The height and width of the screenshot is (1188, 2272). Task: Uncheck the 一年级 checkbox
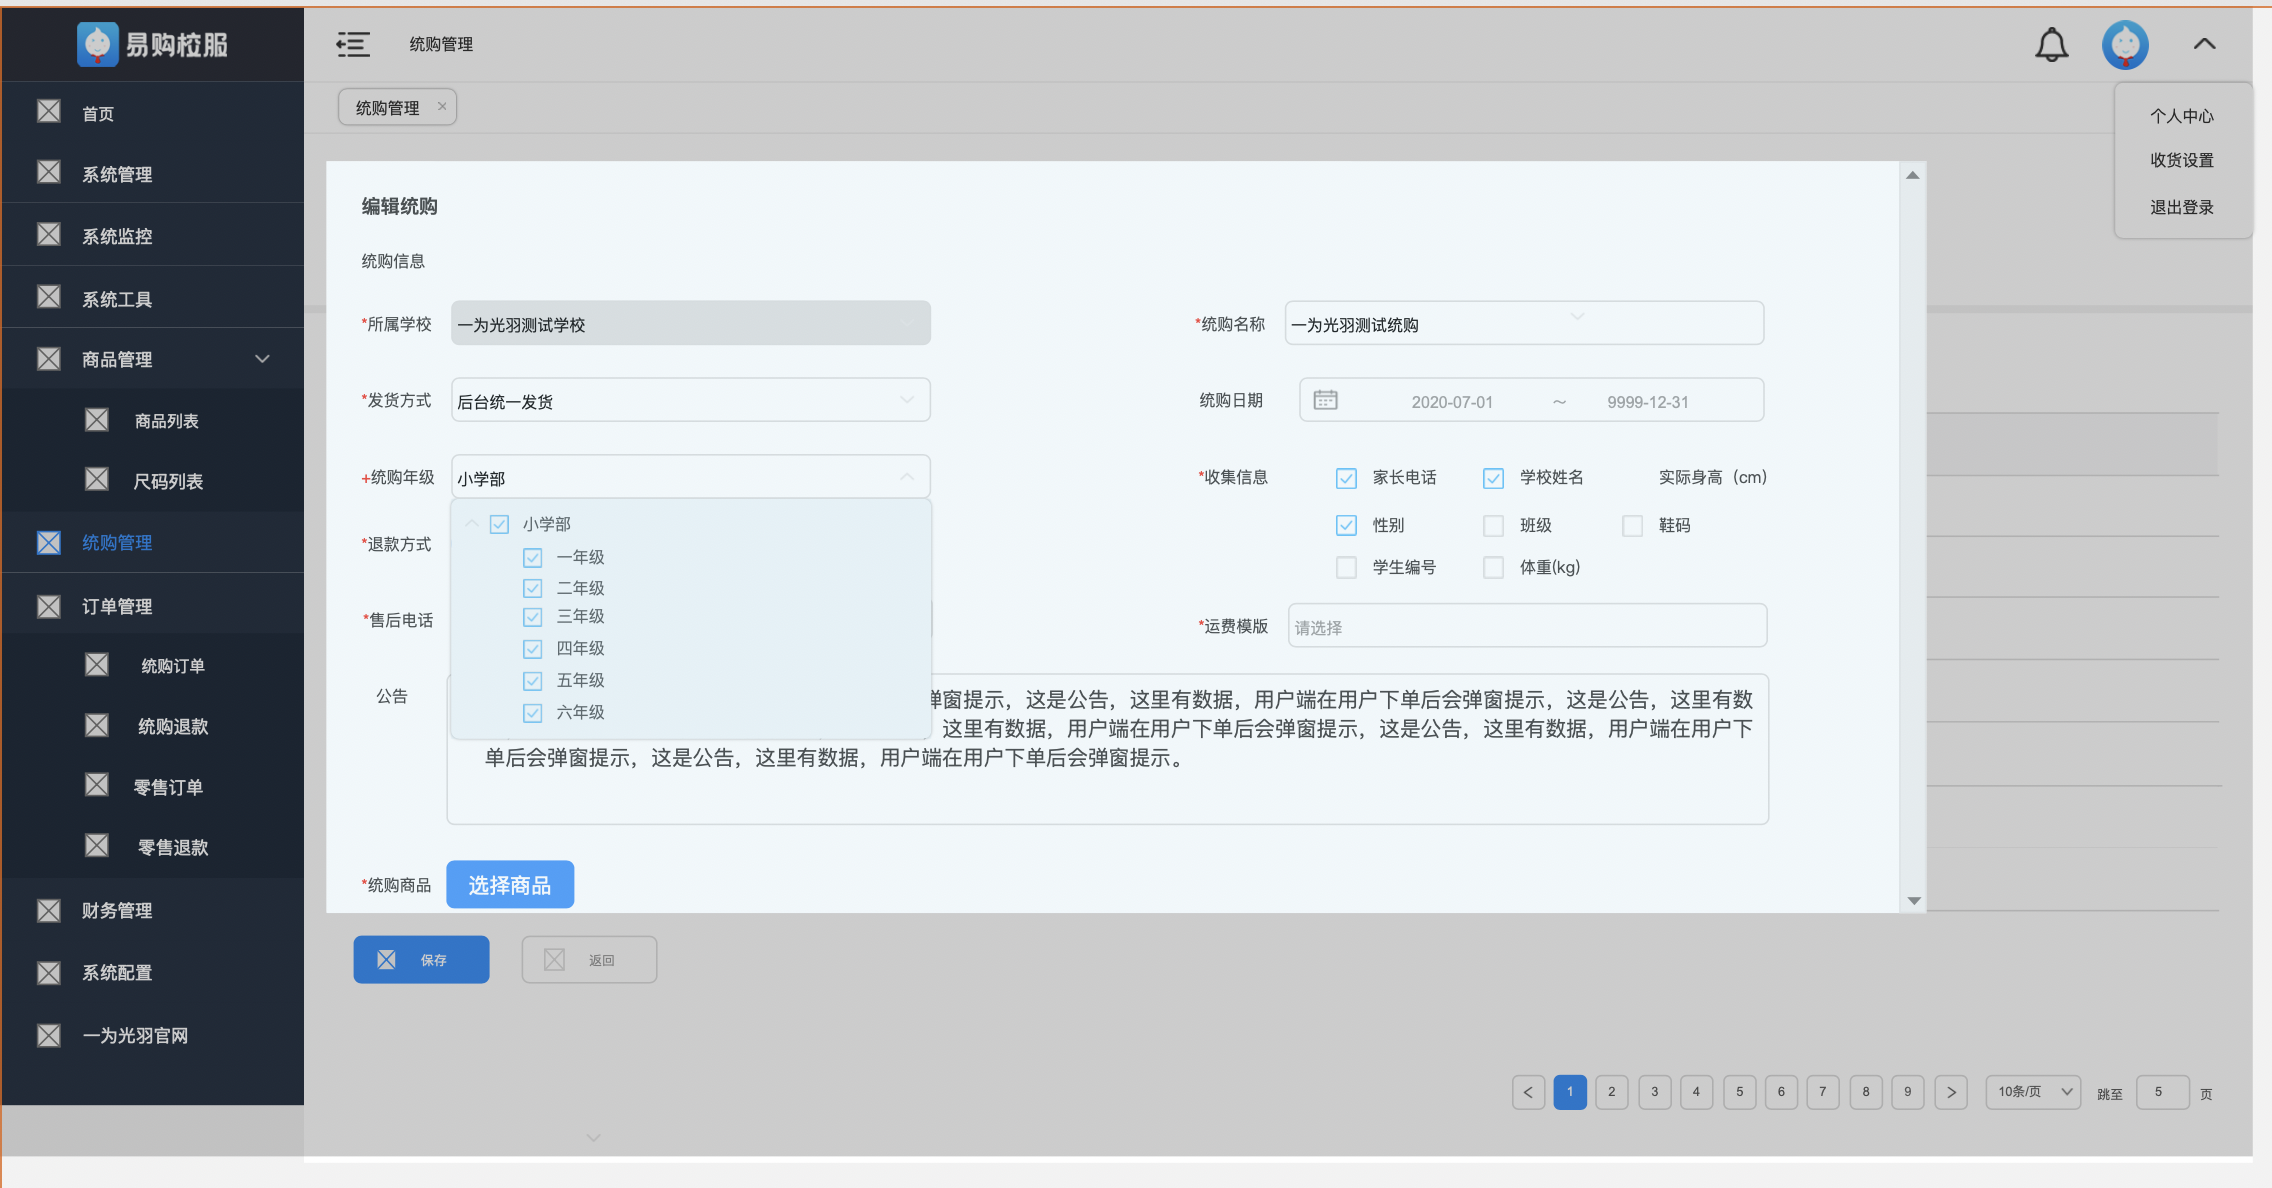pos(533,557)
